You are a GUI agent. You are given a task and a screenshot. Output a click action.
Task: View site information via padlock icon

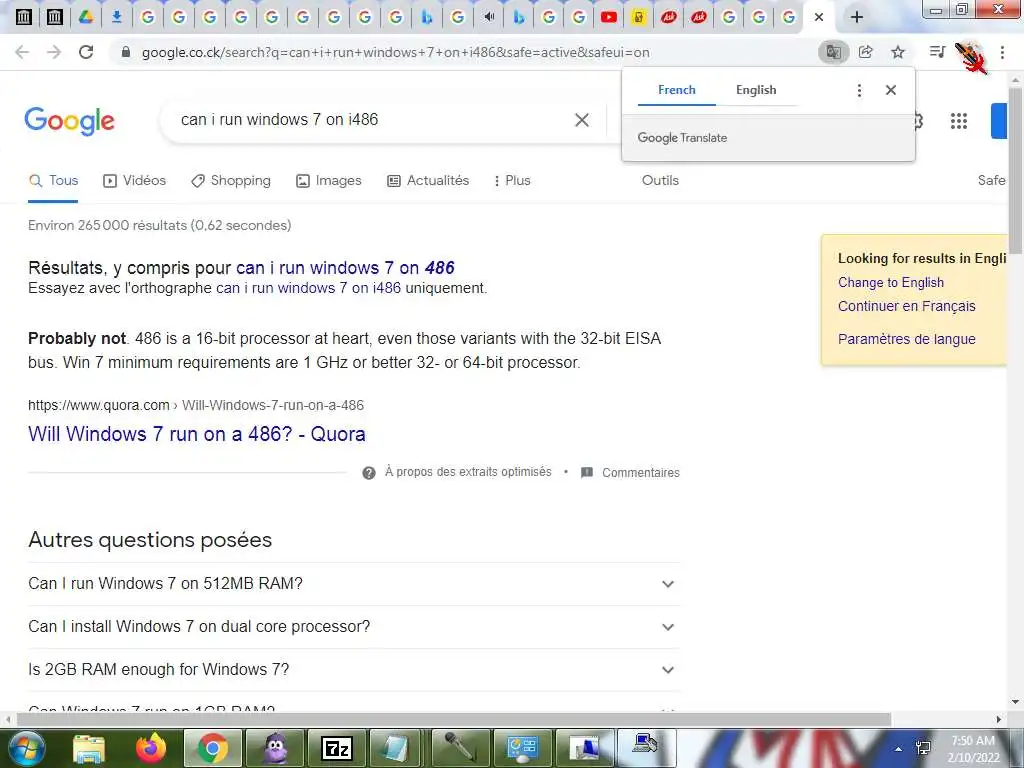pos(126,52)
